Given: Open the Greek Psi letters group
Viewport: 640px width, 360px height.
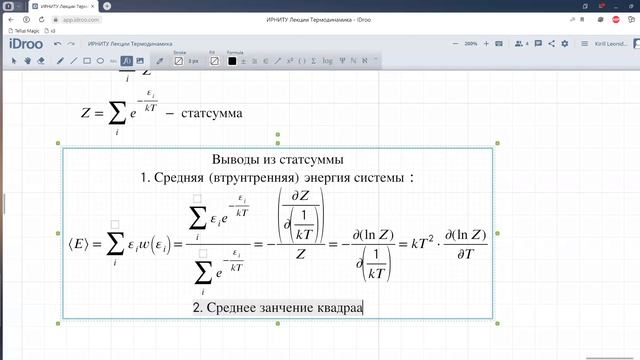Looking at the screenshot, I should (x=342, y=61).
